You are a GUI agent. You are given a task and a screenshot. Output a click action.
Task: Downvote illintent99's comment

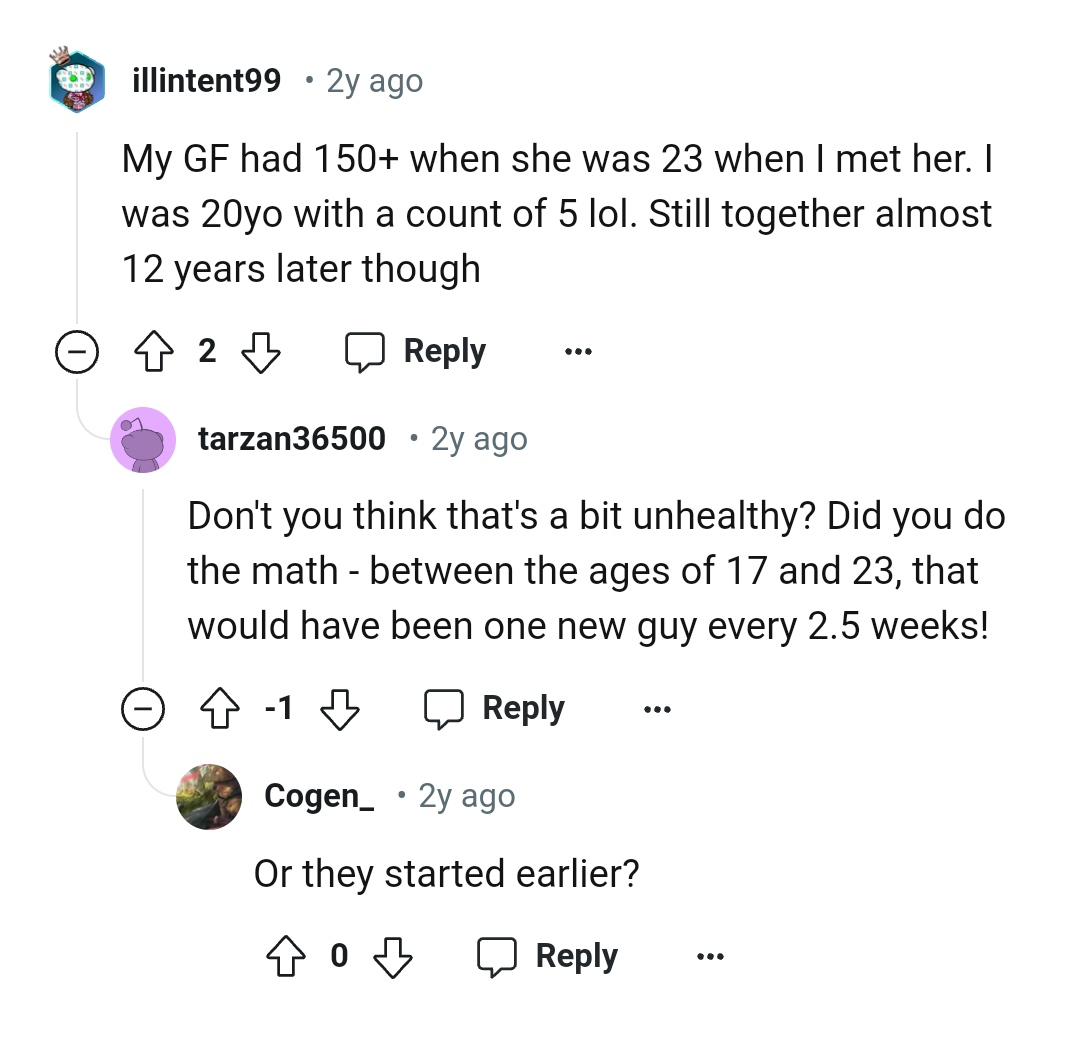click(x=260, y=352)
